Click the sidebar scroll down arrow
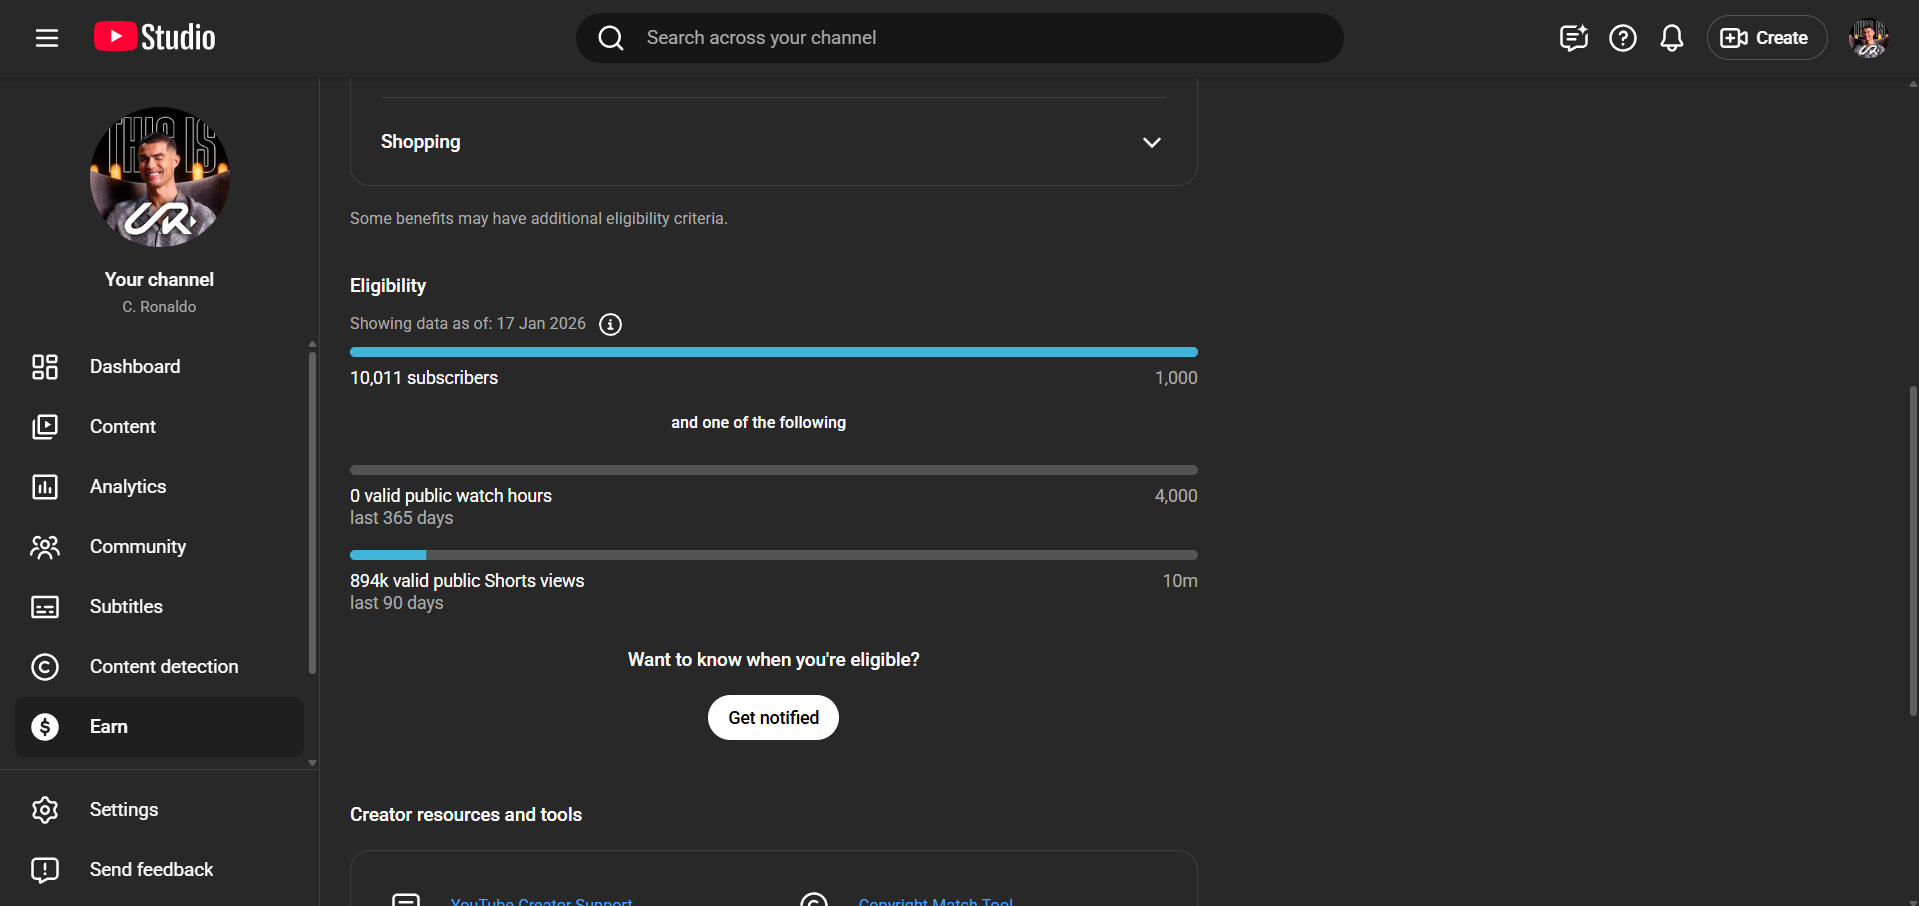 pyautogui.click(x=312, y=763)
